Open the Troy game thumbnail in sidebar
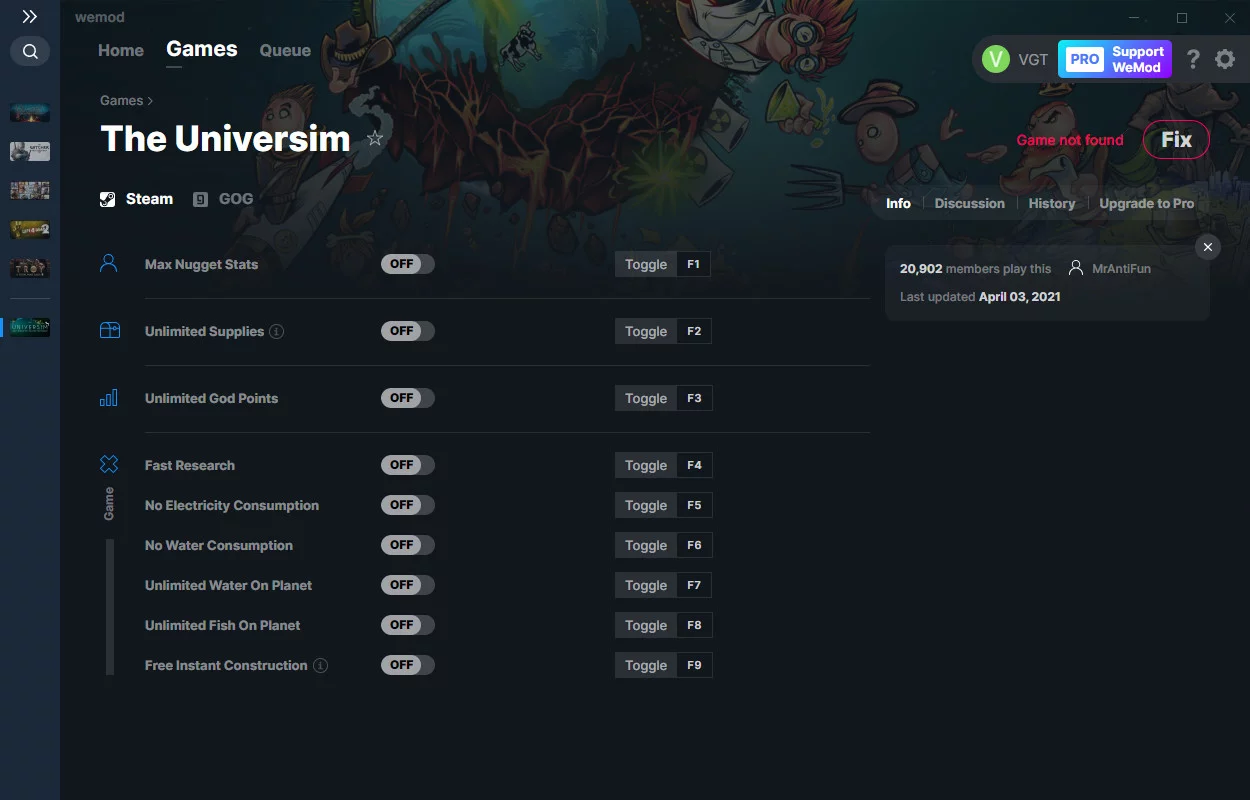This screenshot has width=1250, height=800. [30, 268]
